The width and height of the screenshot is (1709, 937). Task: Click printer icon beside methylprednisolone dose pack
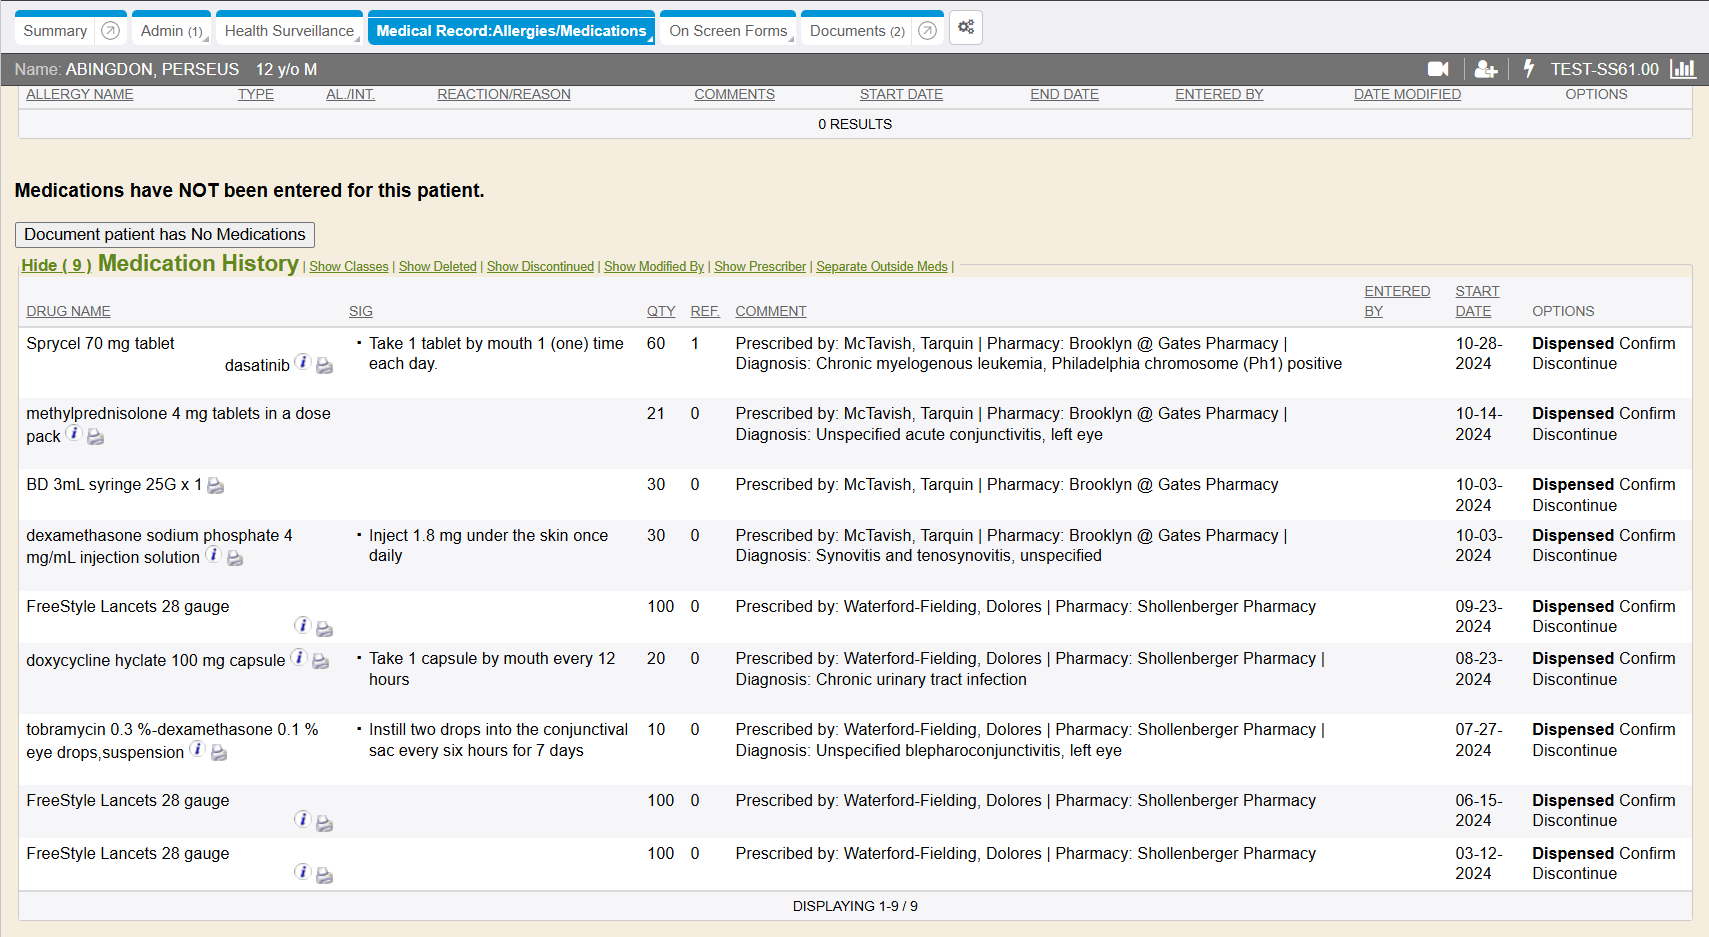click(x=95, y=437)
